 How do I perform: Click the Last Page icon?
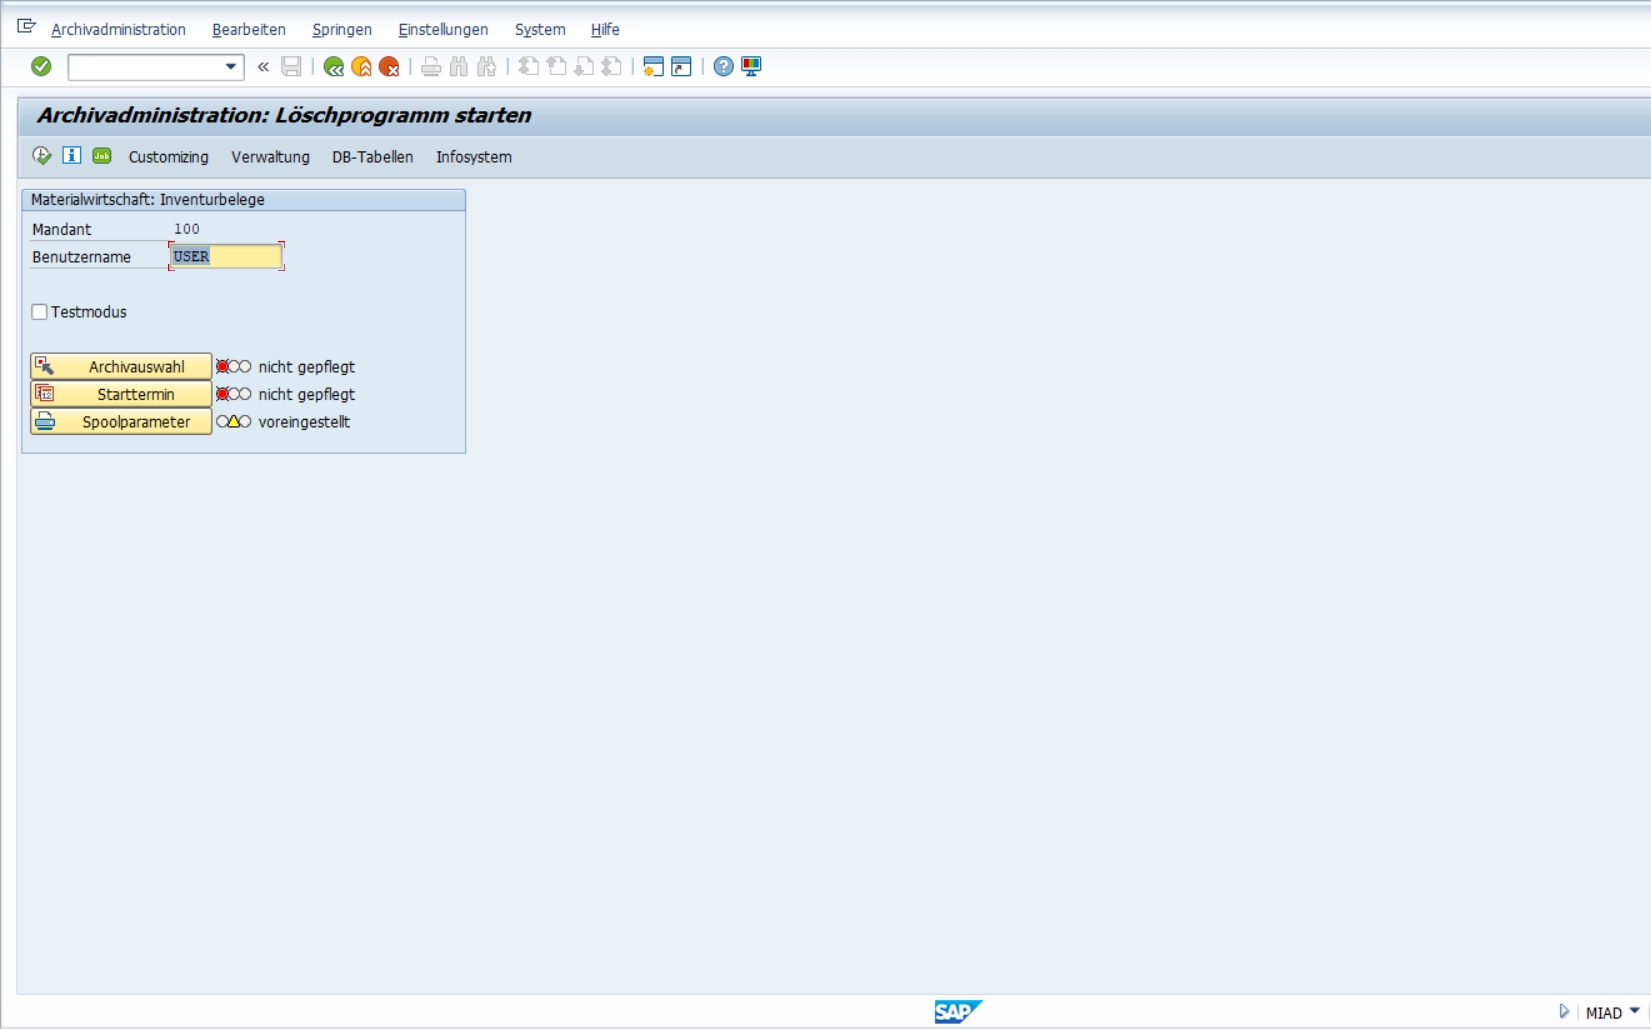point(612,67)
